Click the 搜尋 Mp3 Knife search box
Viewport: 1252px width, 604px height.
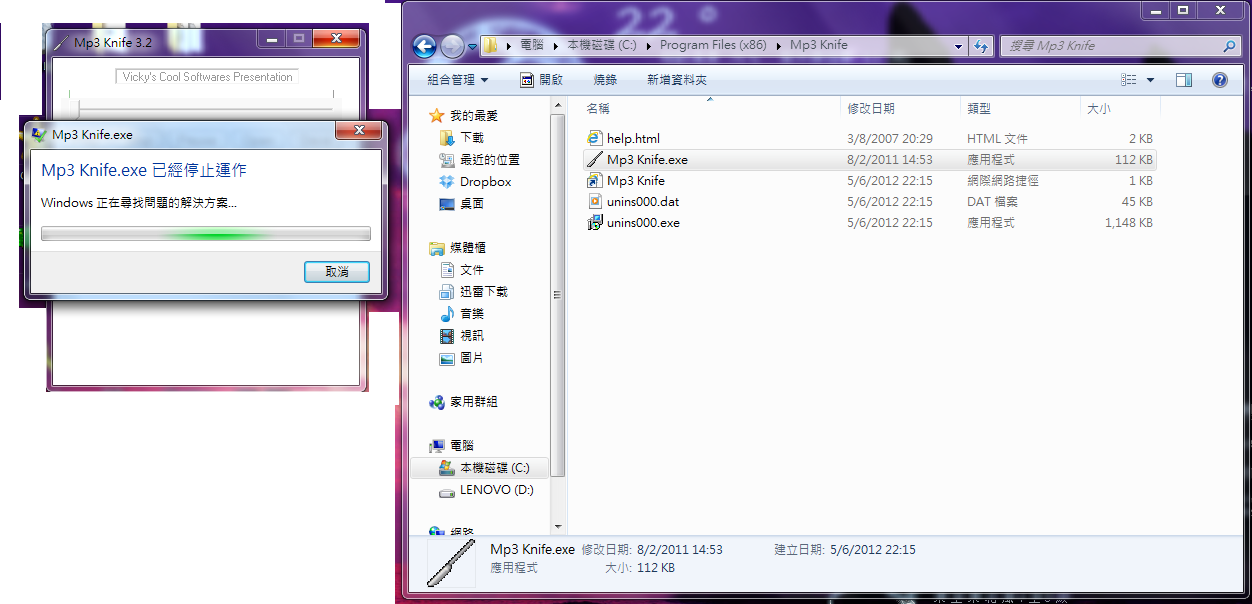pos(1120,46)
